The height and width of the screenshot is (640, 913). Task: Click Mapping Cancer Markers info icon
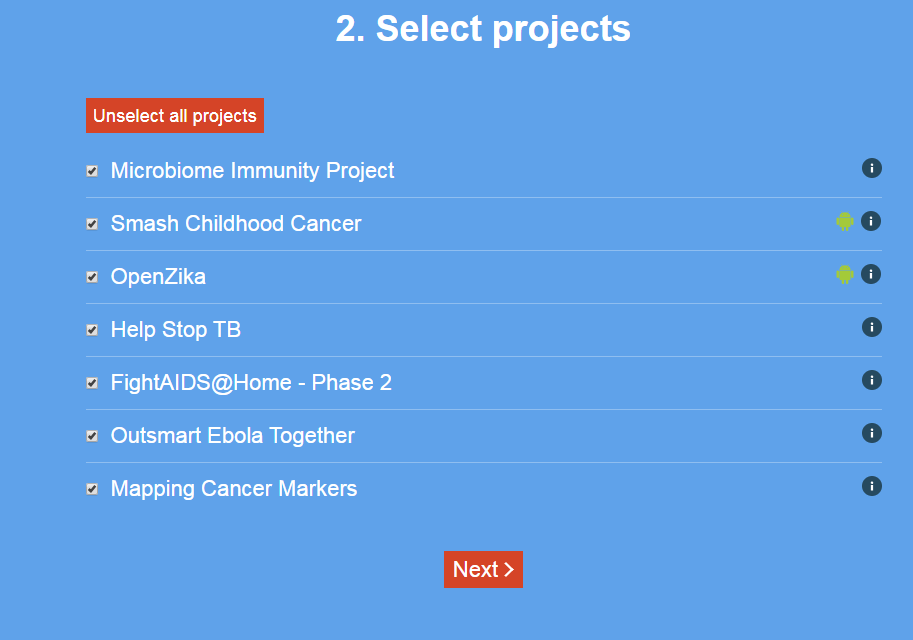[x=871, y=486]
